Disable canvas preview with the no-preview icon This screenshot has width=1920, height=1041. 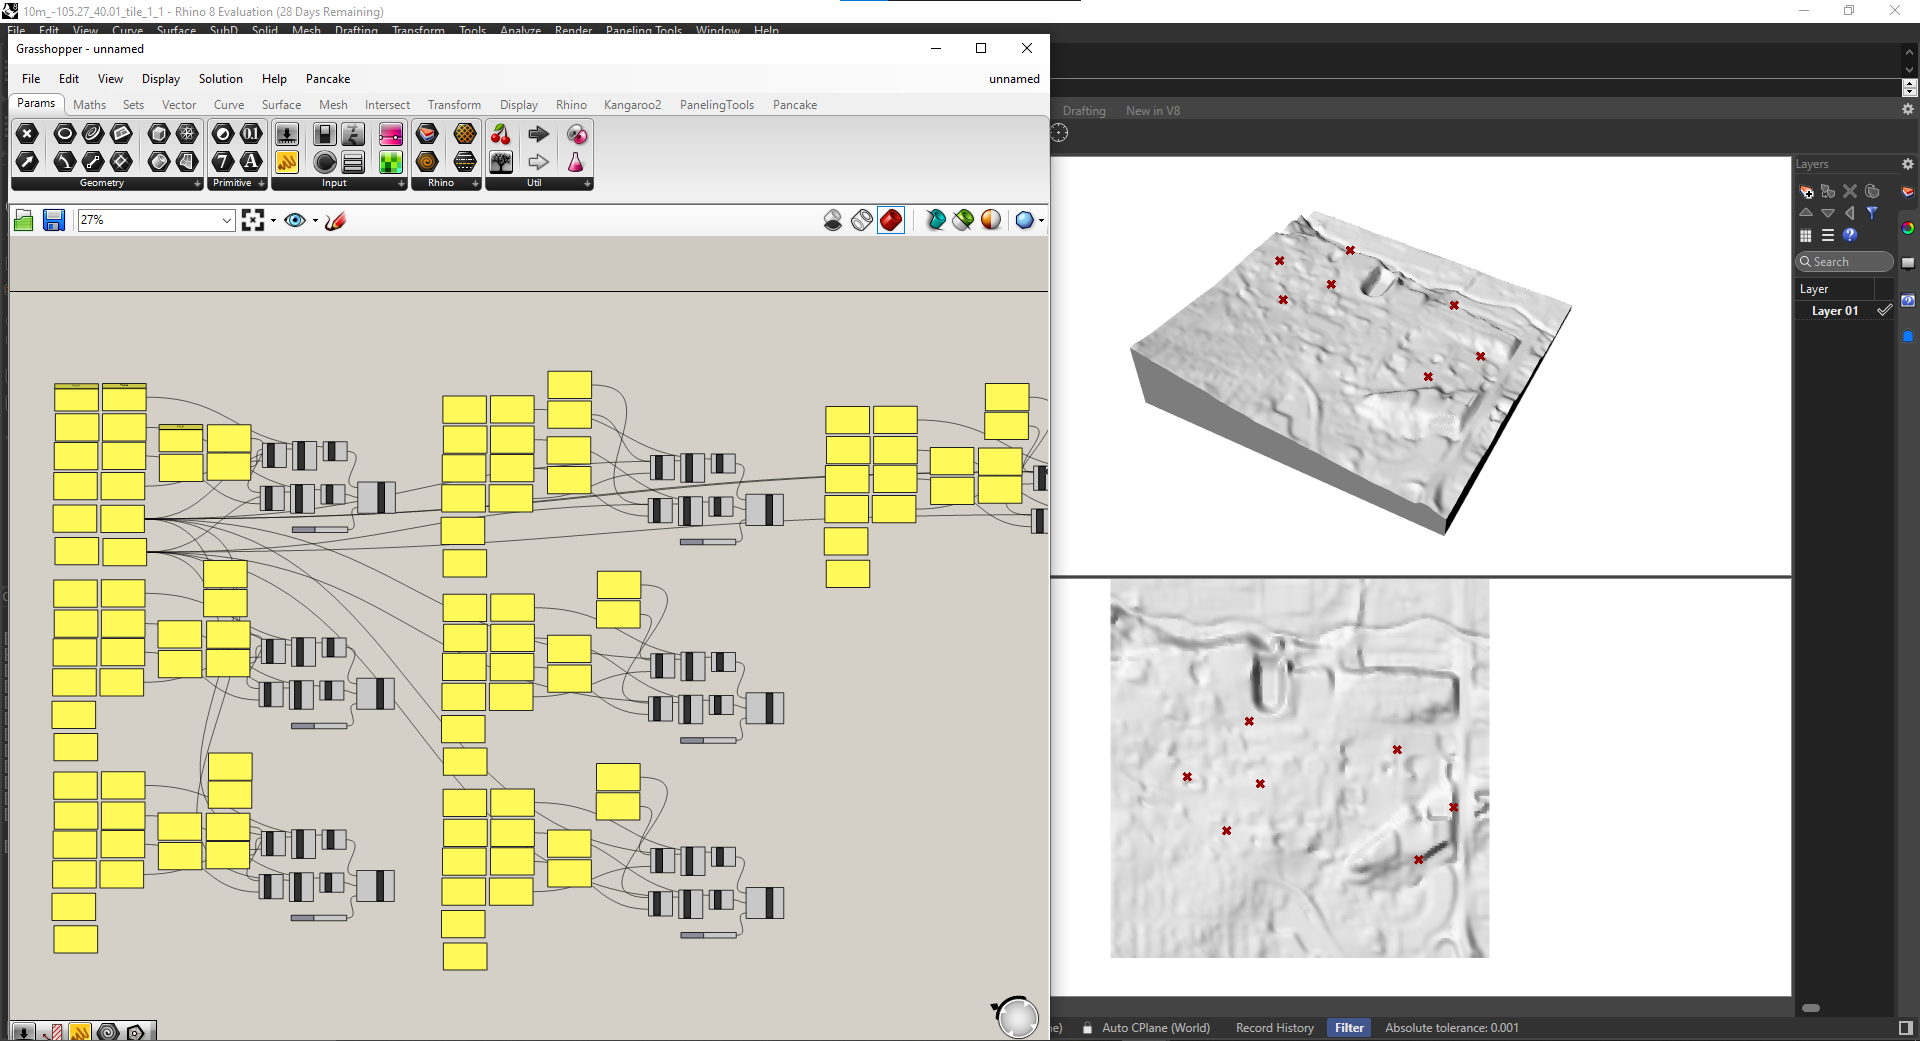coord(833,220)
